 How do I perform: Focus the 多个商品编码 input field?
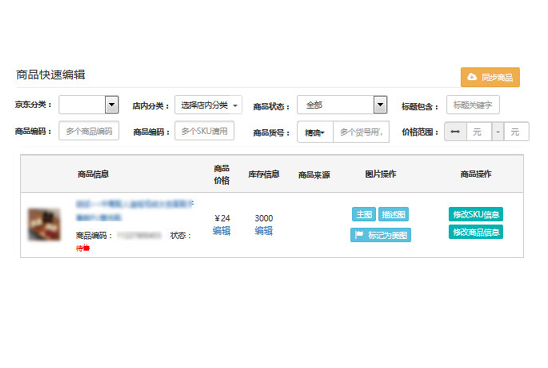click(89, 131)
